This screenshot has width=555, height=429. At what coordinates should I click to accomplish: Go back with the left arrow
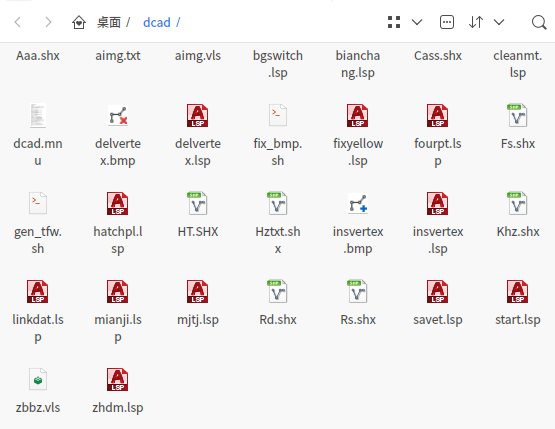pos(18,22)
